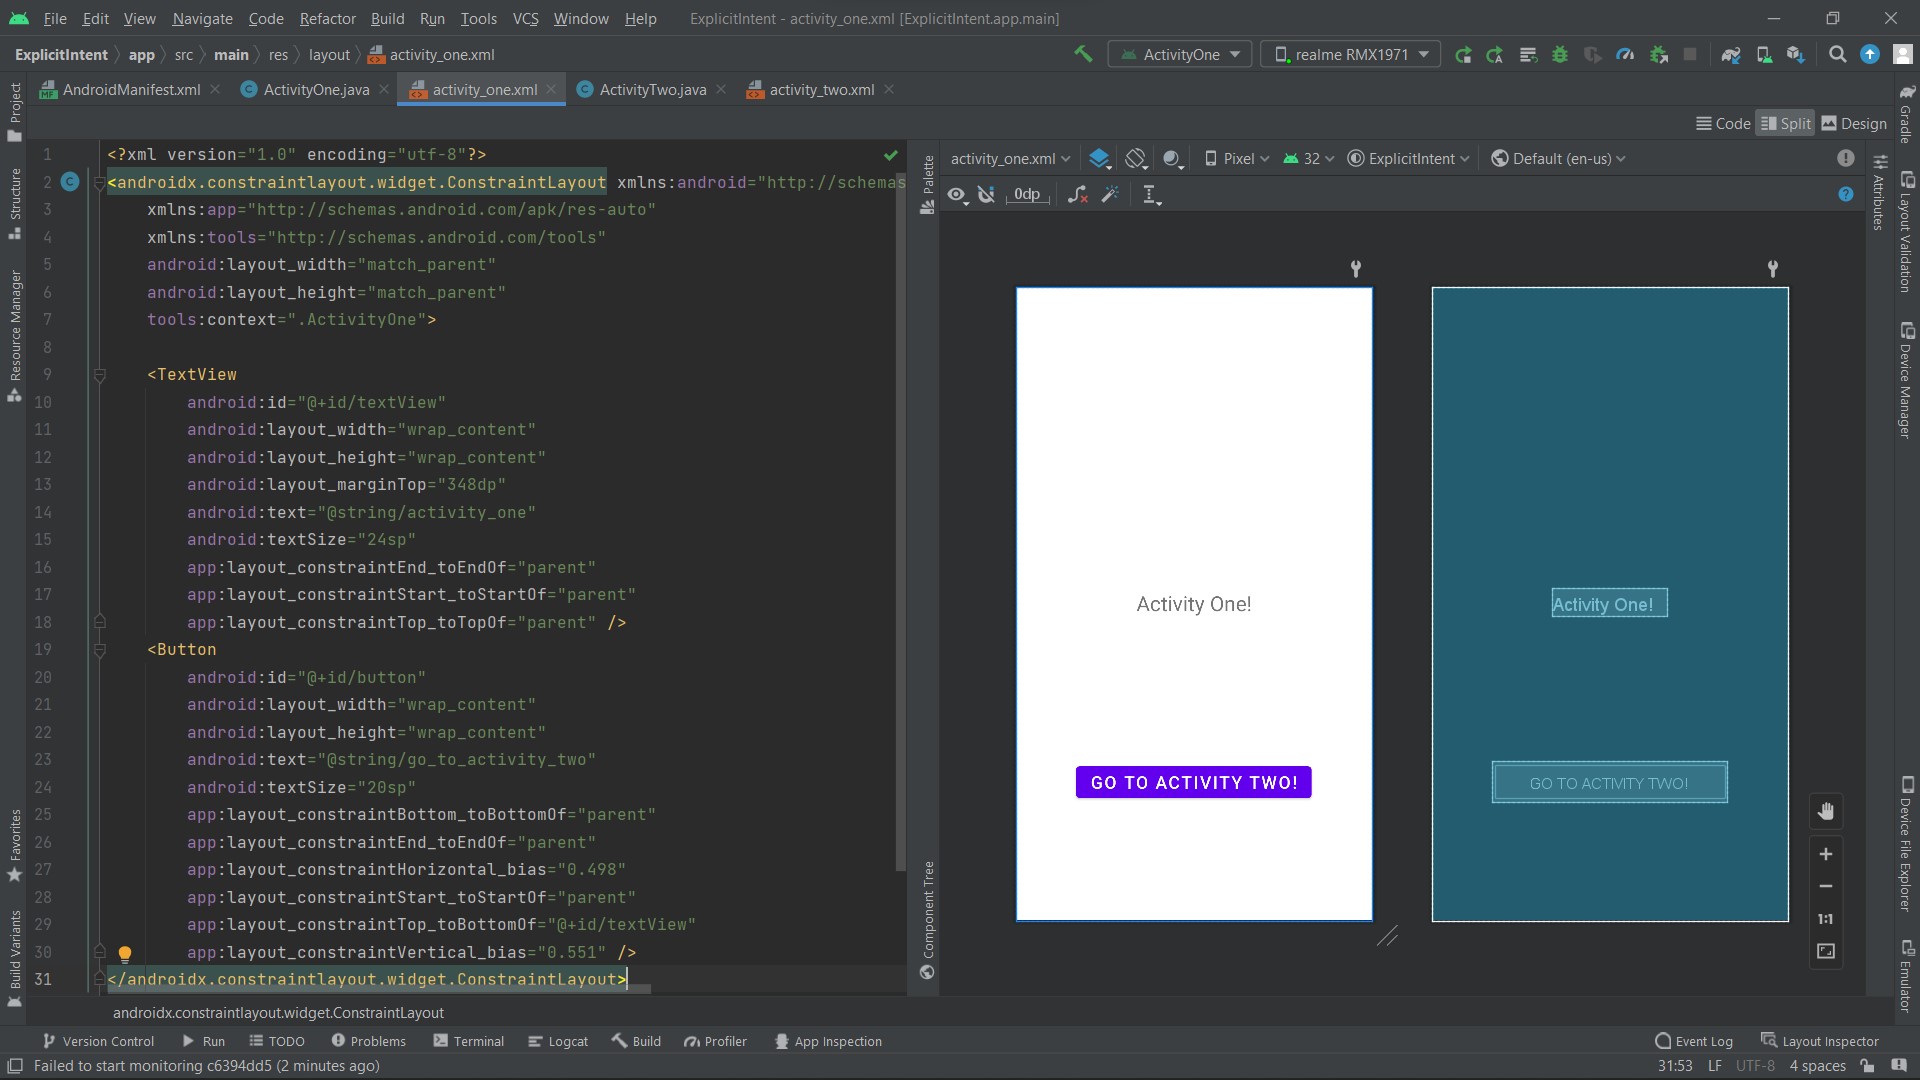This screenshot has width=1920, height=1080.
Task: Toggle the design view options eye icon
Action: click(x=957, y=194)
